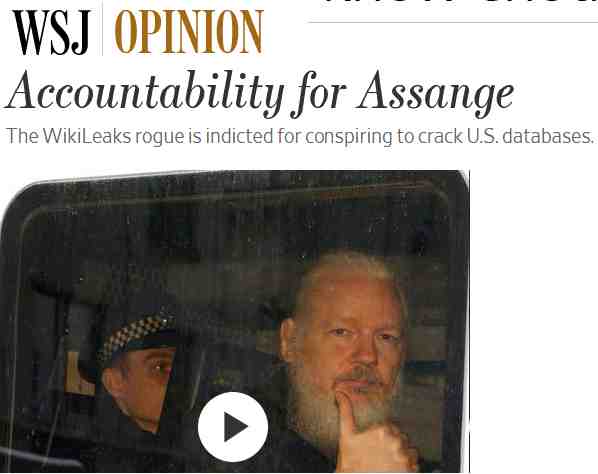This screenshot has width=598, height=474.
Task: Select the WikiLeaks rogue subheadline text
Action: pos(300,137)
